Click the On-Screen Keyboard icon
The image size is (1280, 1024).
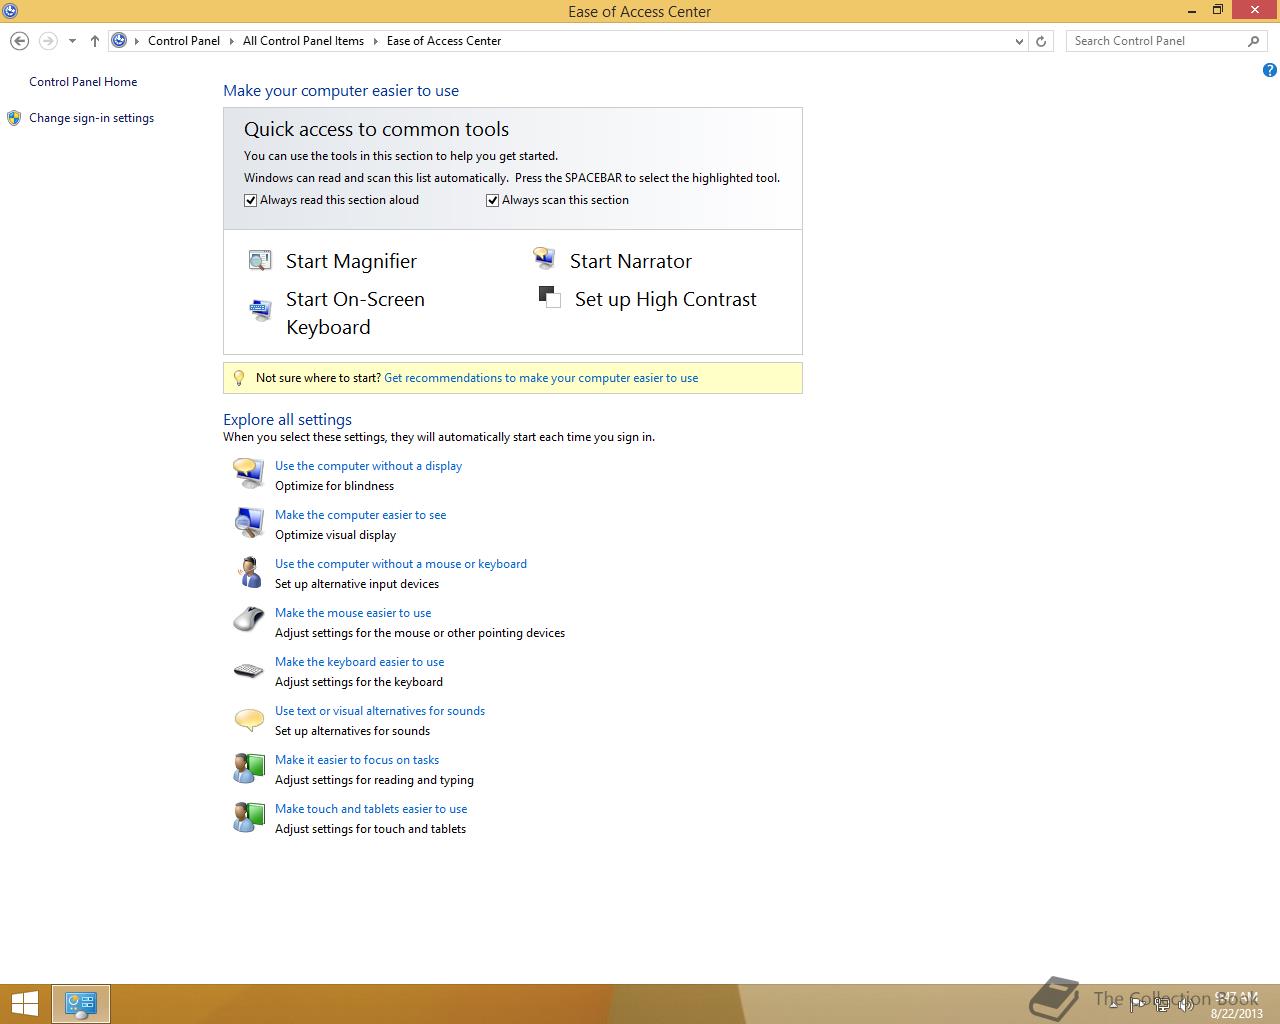(260, 309)
